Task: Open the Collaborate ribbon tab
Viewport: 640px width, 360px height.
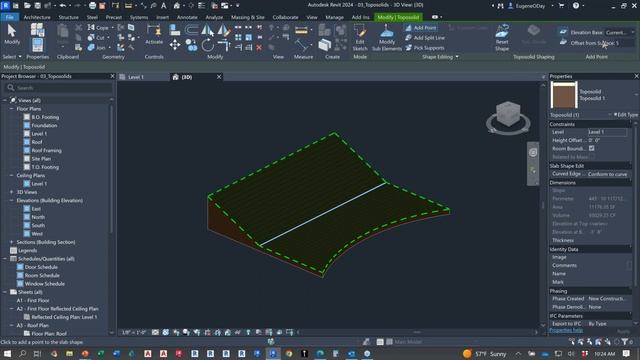Action: pos(285,17)
